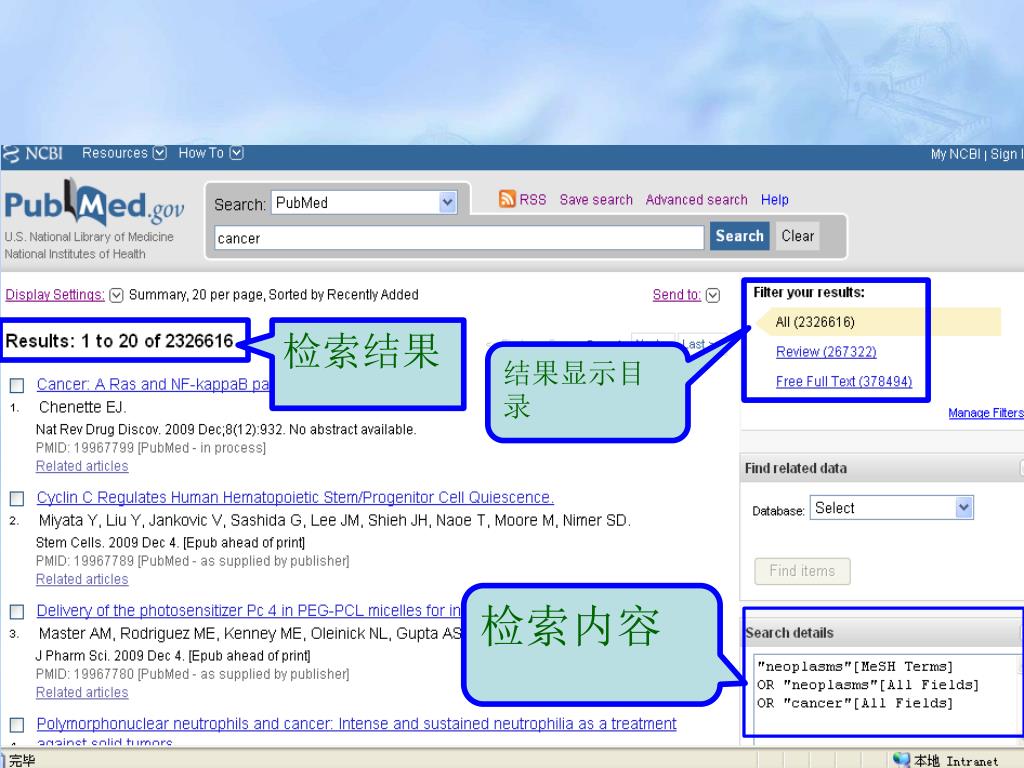The image size is (1024, 768).
Task: Open My NCBI link
Action: 955,154
